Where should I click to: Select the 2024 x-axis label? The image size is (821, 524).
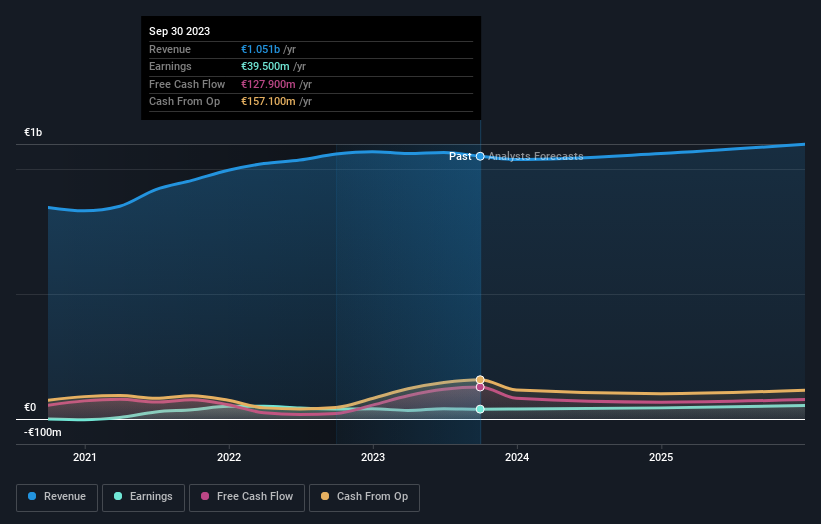pos(517,457)
